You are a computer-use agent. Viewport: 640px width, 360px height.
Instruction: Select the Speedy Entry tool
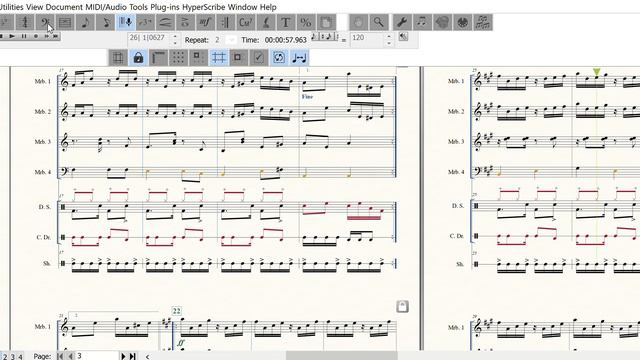[x=105, y=22]
